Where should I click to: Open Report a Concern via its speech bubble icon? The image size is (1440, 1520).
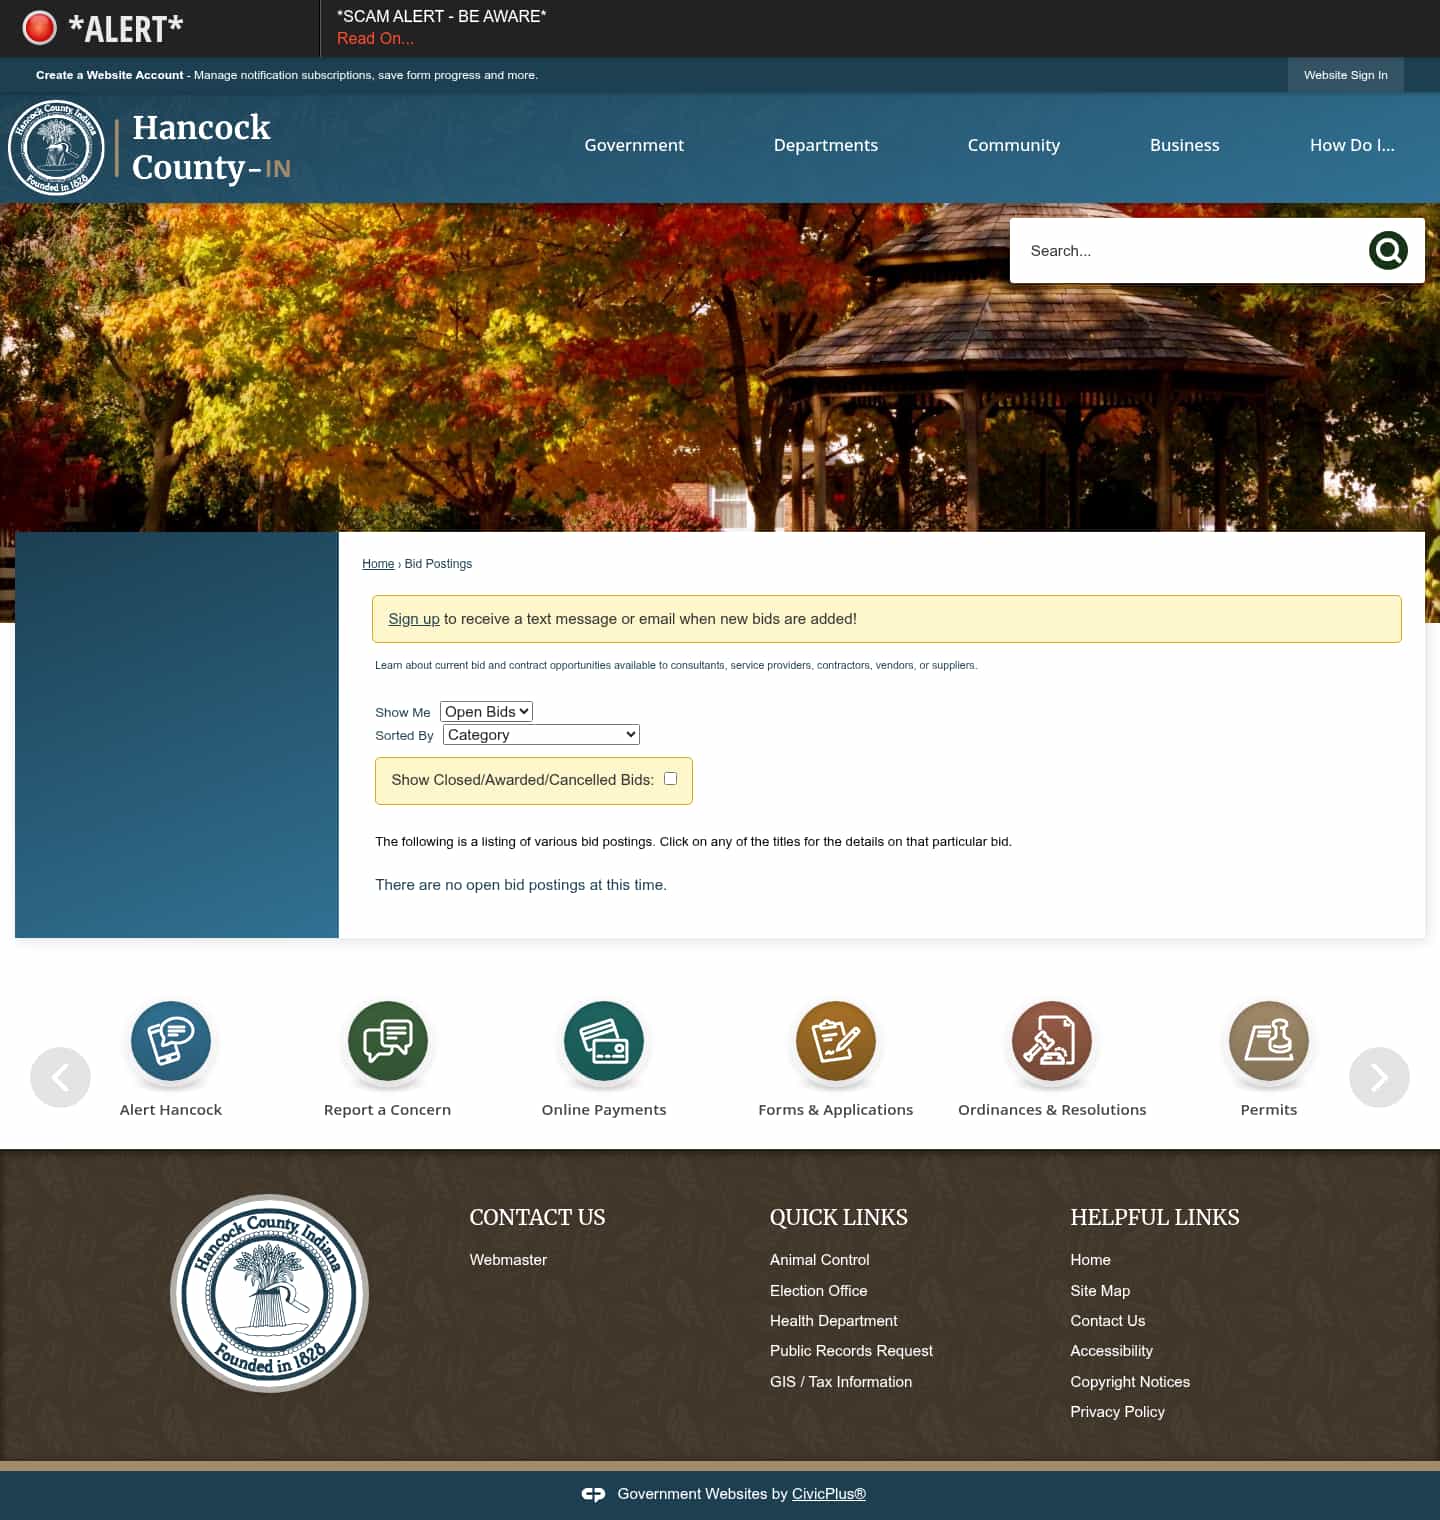coord(387,1041)
